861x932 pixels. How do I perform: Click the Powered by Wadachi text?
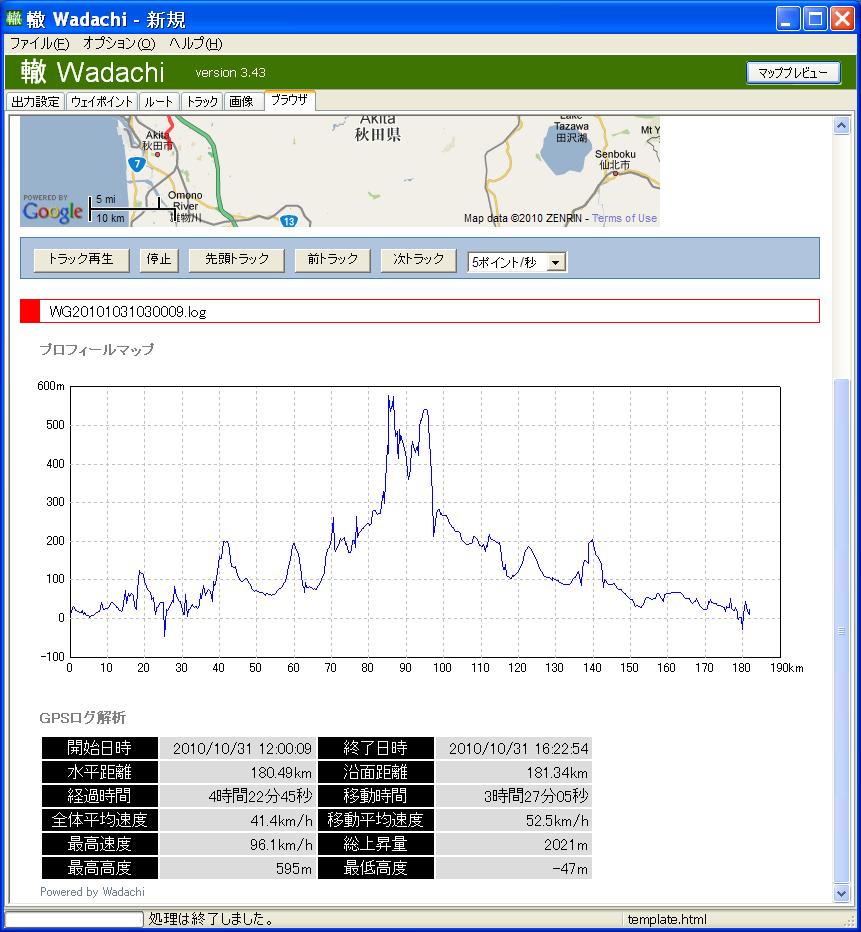92,892
